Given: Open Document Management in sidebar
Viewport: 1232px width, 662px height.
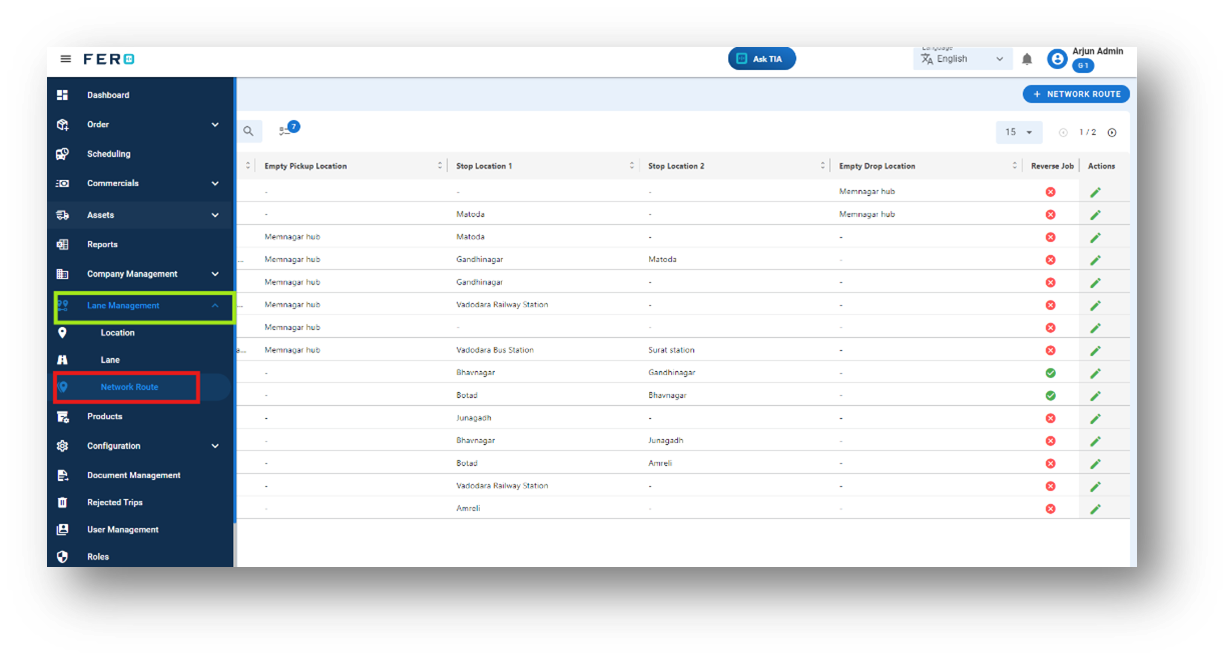Looking at the screenshot, I should (x=134, y=475).
